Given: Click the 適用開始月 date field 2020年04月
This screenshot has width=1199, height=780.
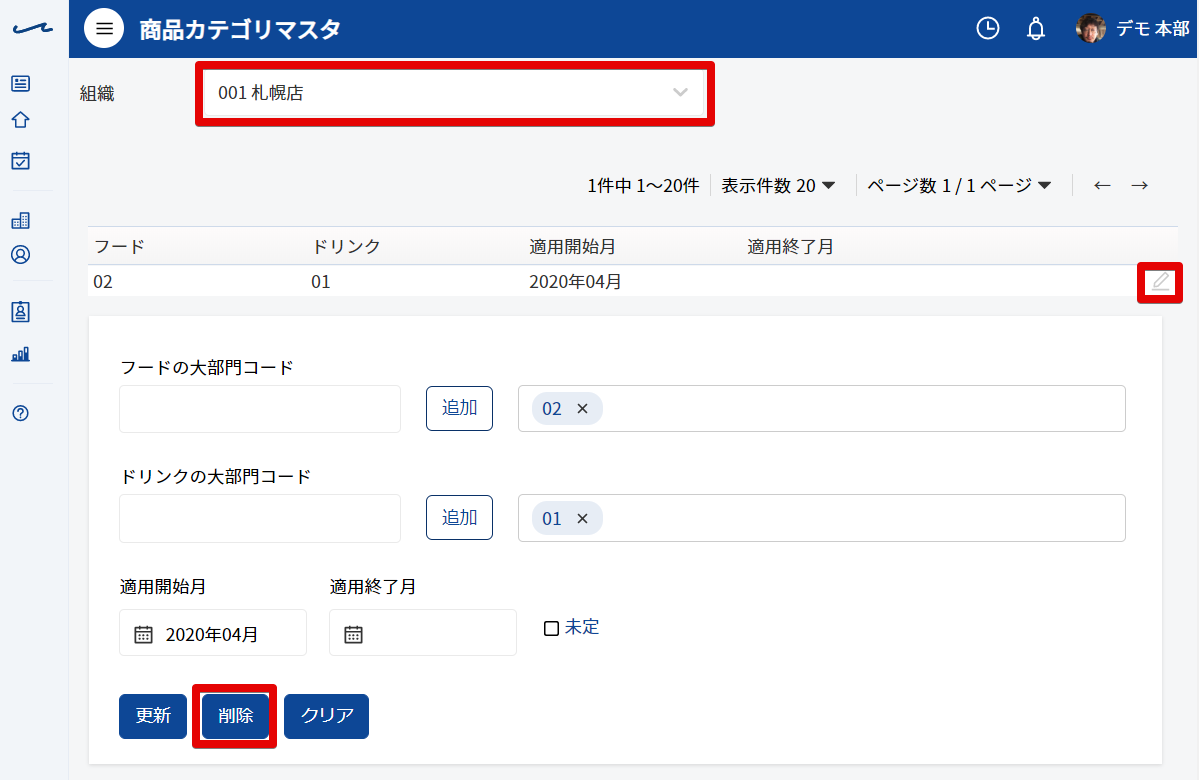Looking at the screenshot, I should (213, 632).
